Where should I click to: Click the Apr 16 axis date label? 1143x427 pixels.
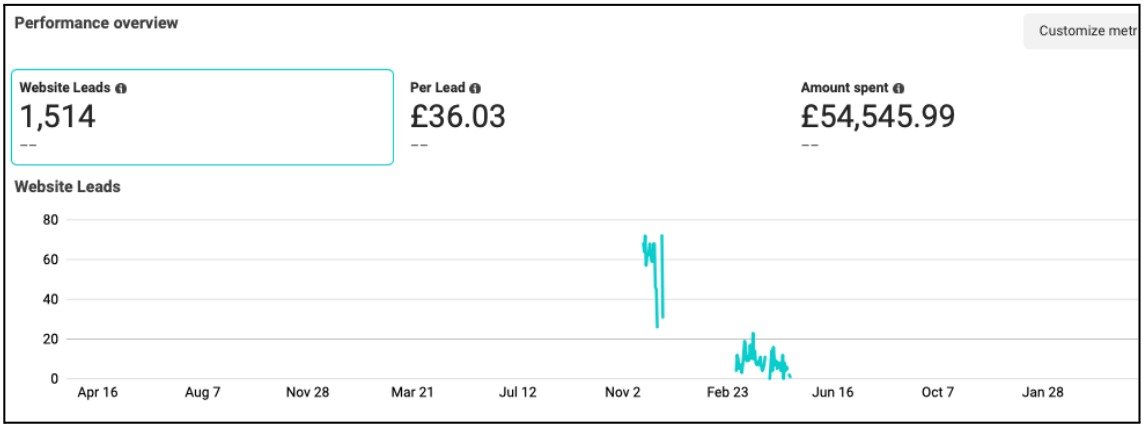click(x=98, y=393)
